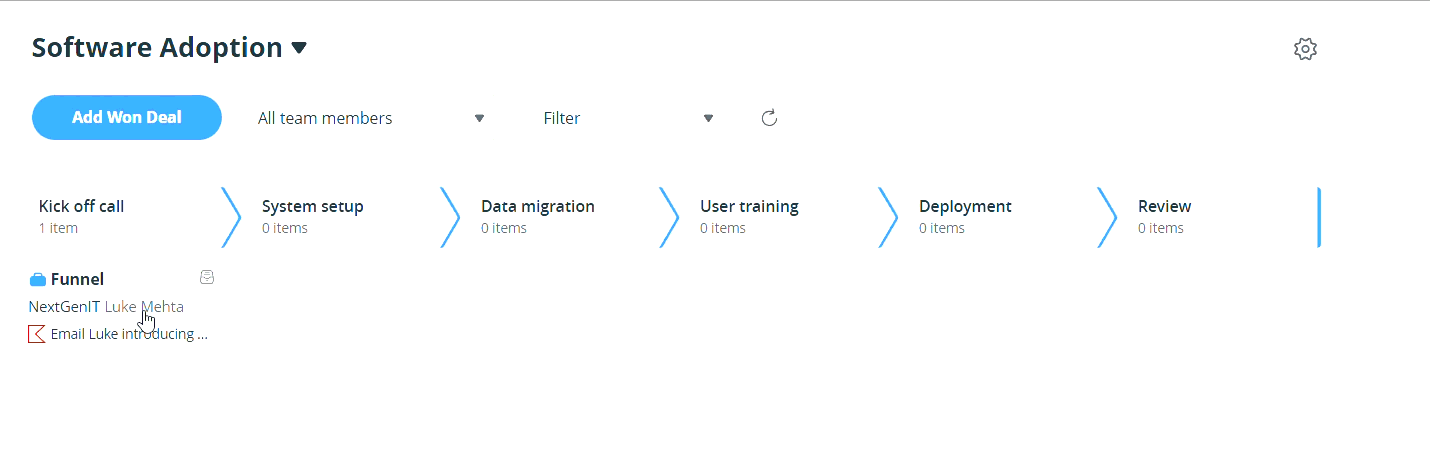Viewport: 1430px width, 470px height.
Task: Click the Add Won Deal button
Action: 127,118
